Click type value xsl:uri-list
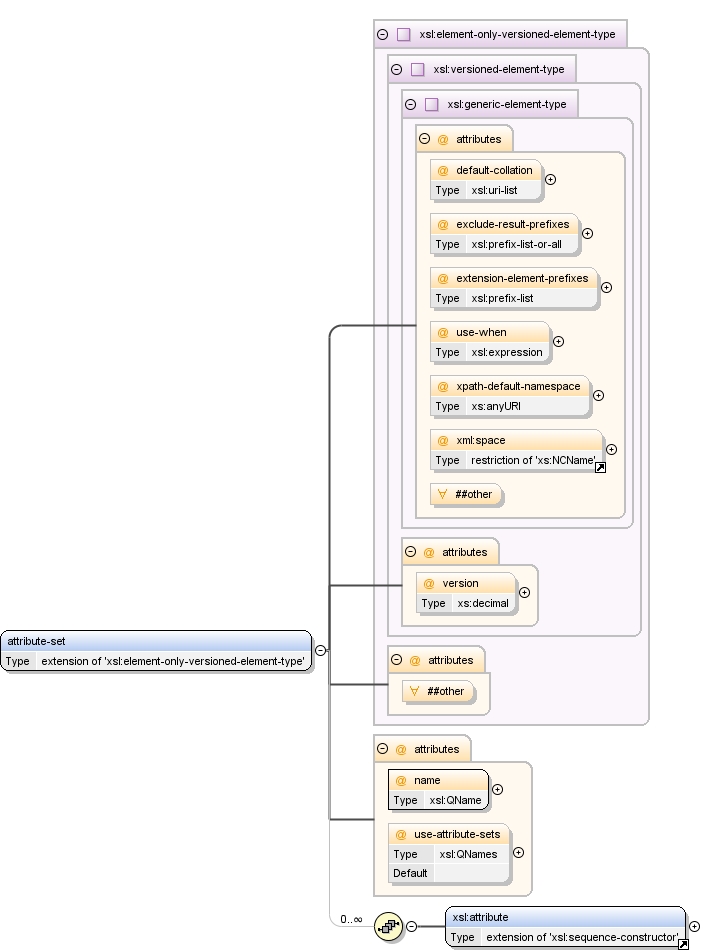707x952 pixels. click(x=494, y=191)
